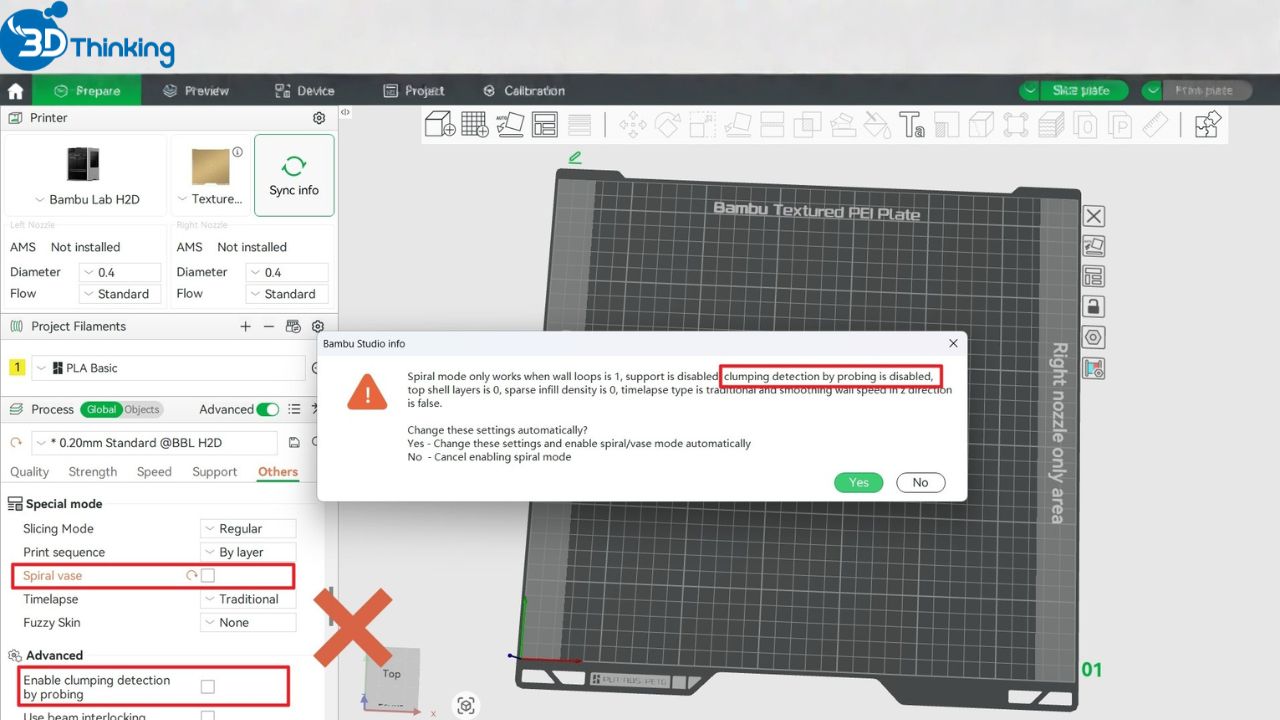
Task: Click the plate lock icon
Action: coord(1094,307)
